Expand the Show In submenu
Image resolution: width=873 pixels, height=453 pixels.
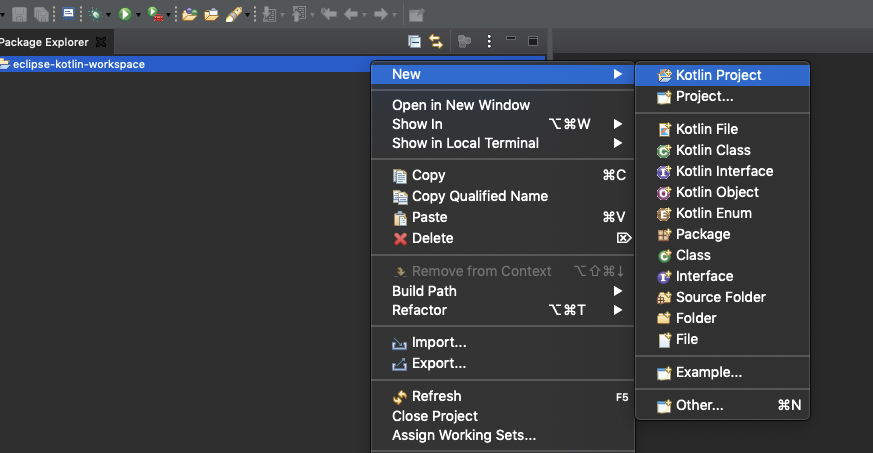click(x=503, y=124)
